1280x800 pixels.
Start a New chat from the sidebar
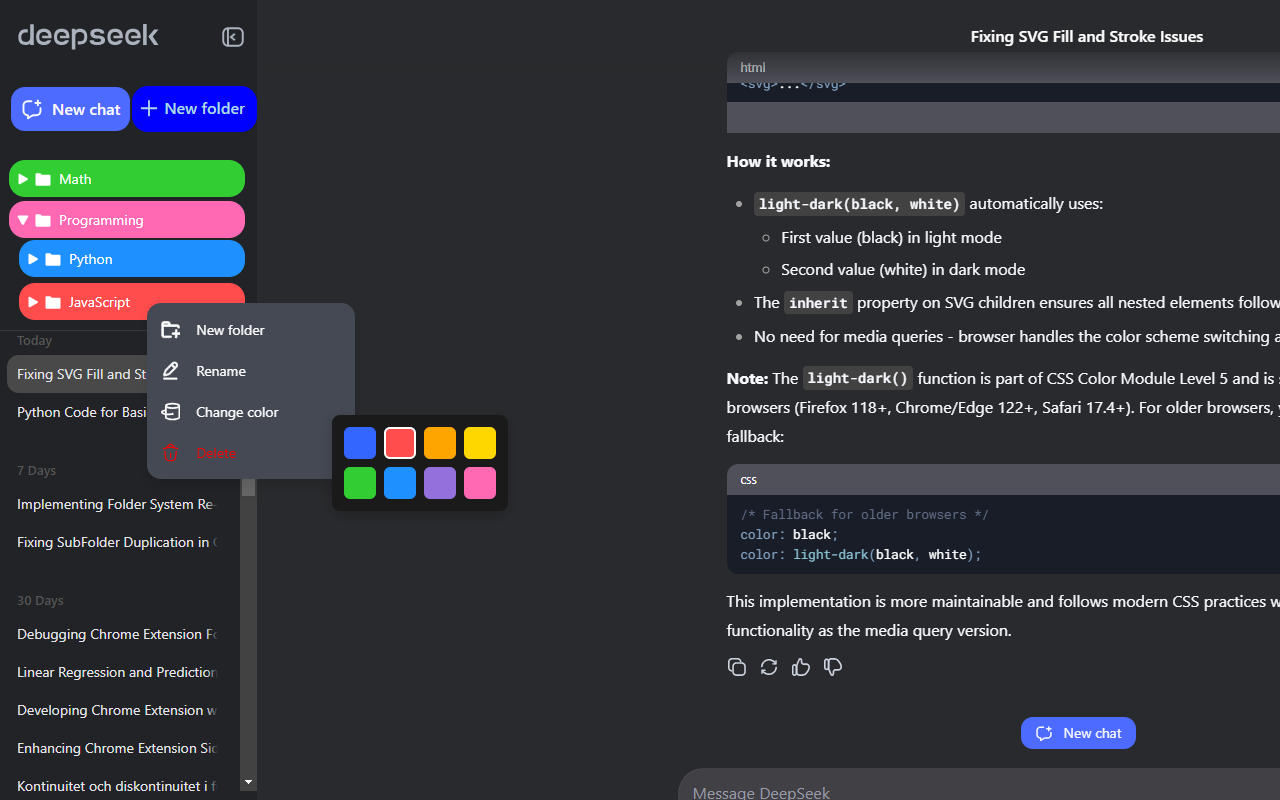tap(70, 109)
